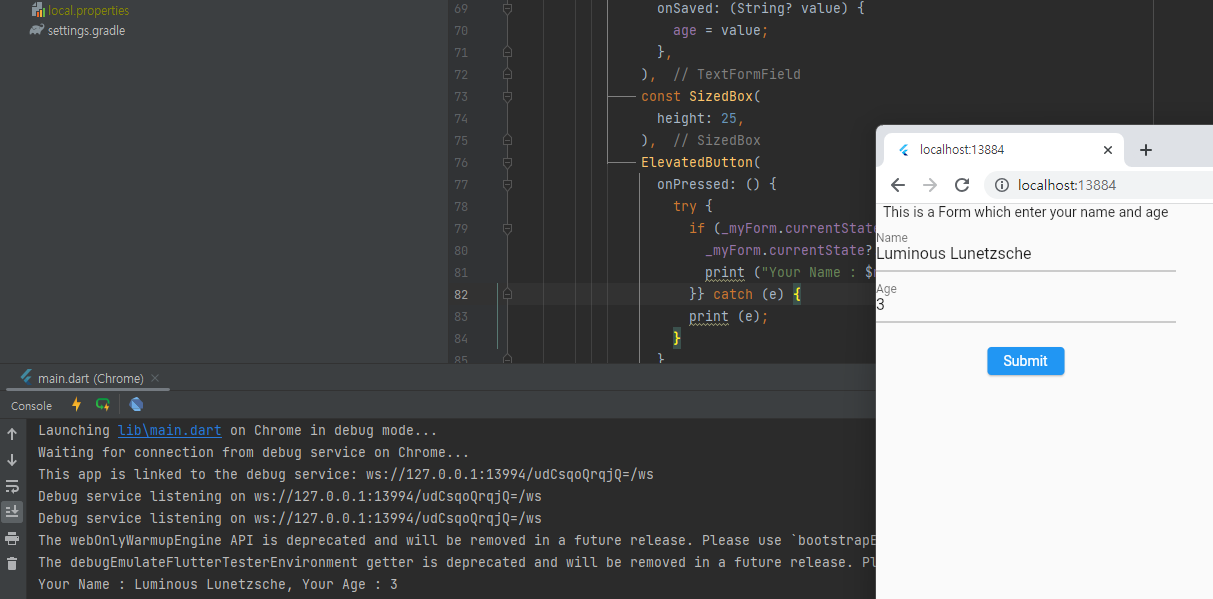Toggle scroll to end of console

[12, 512]
